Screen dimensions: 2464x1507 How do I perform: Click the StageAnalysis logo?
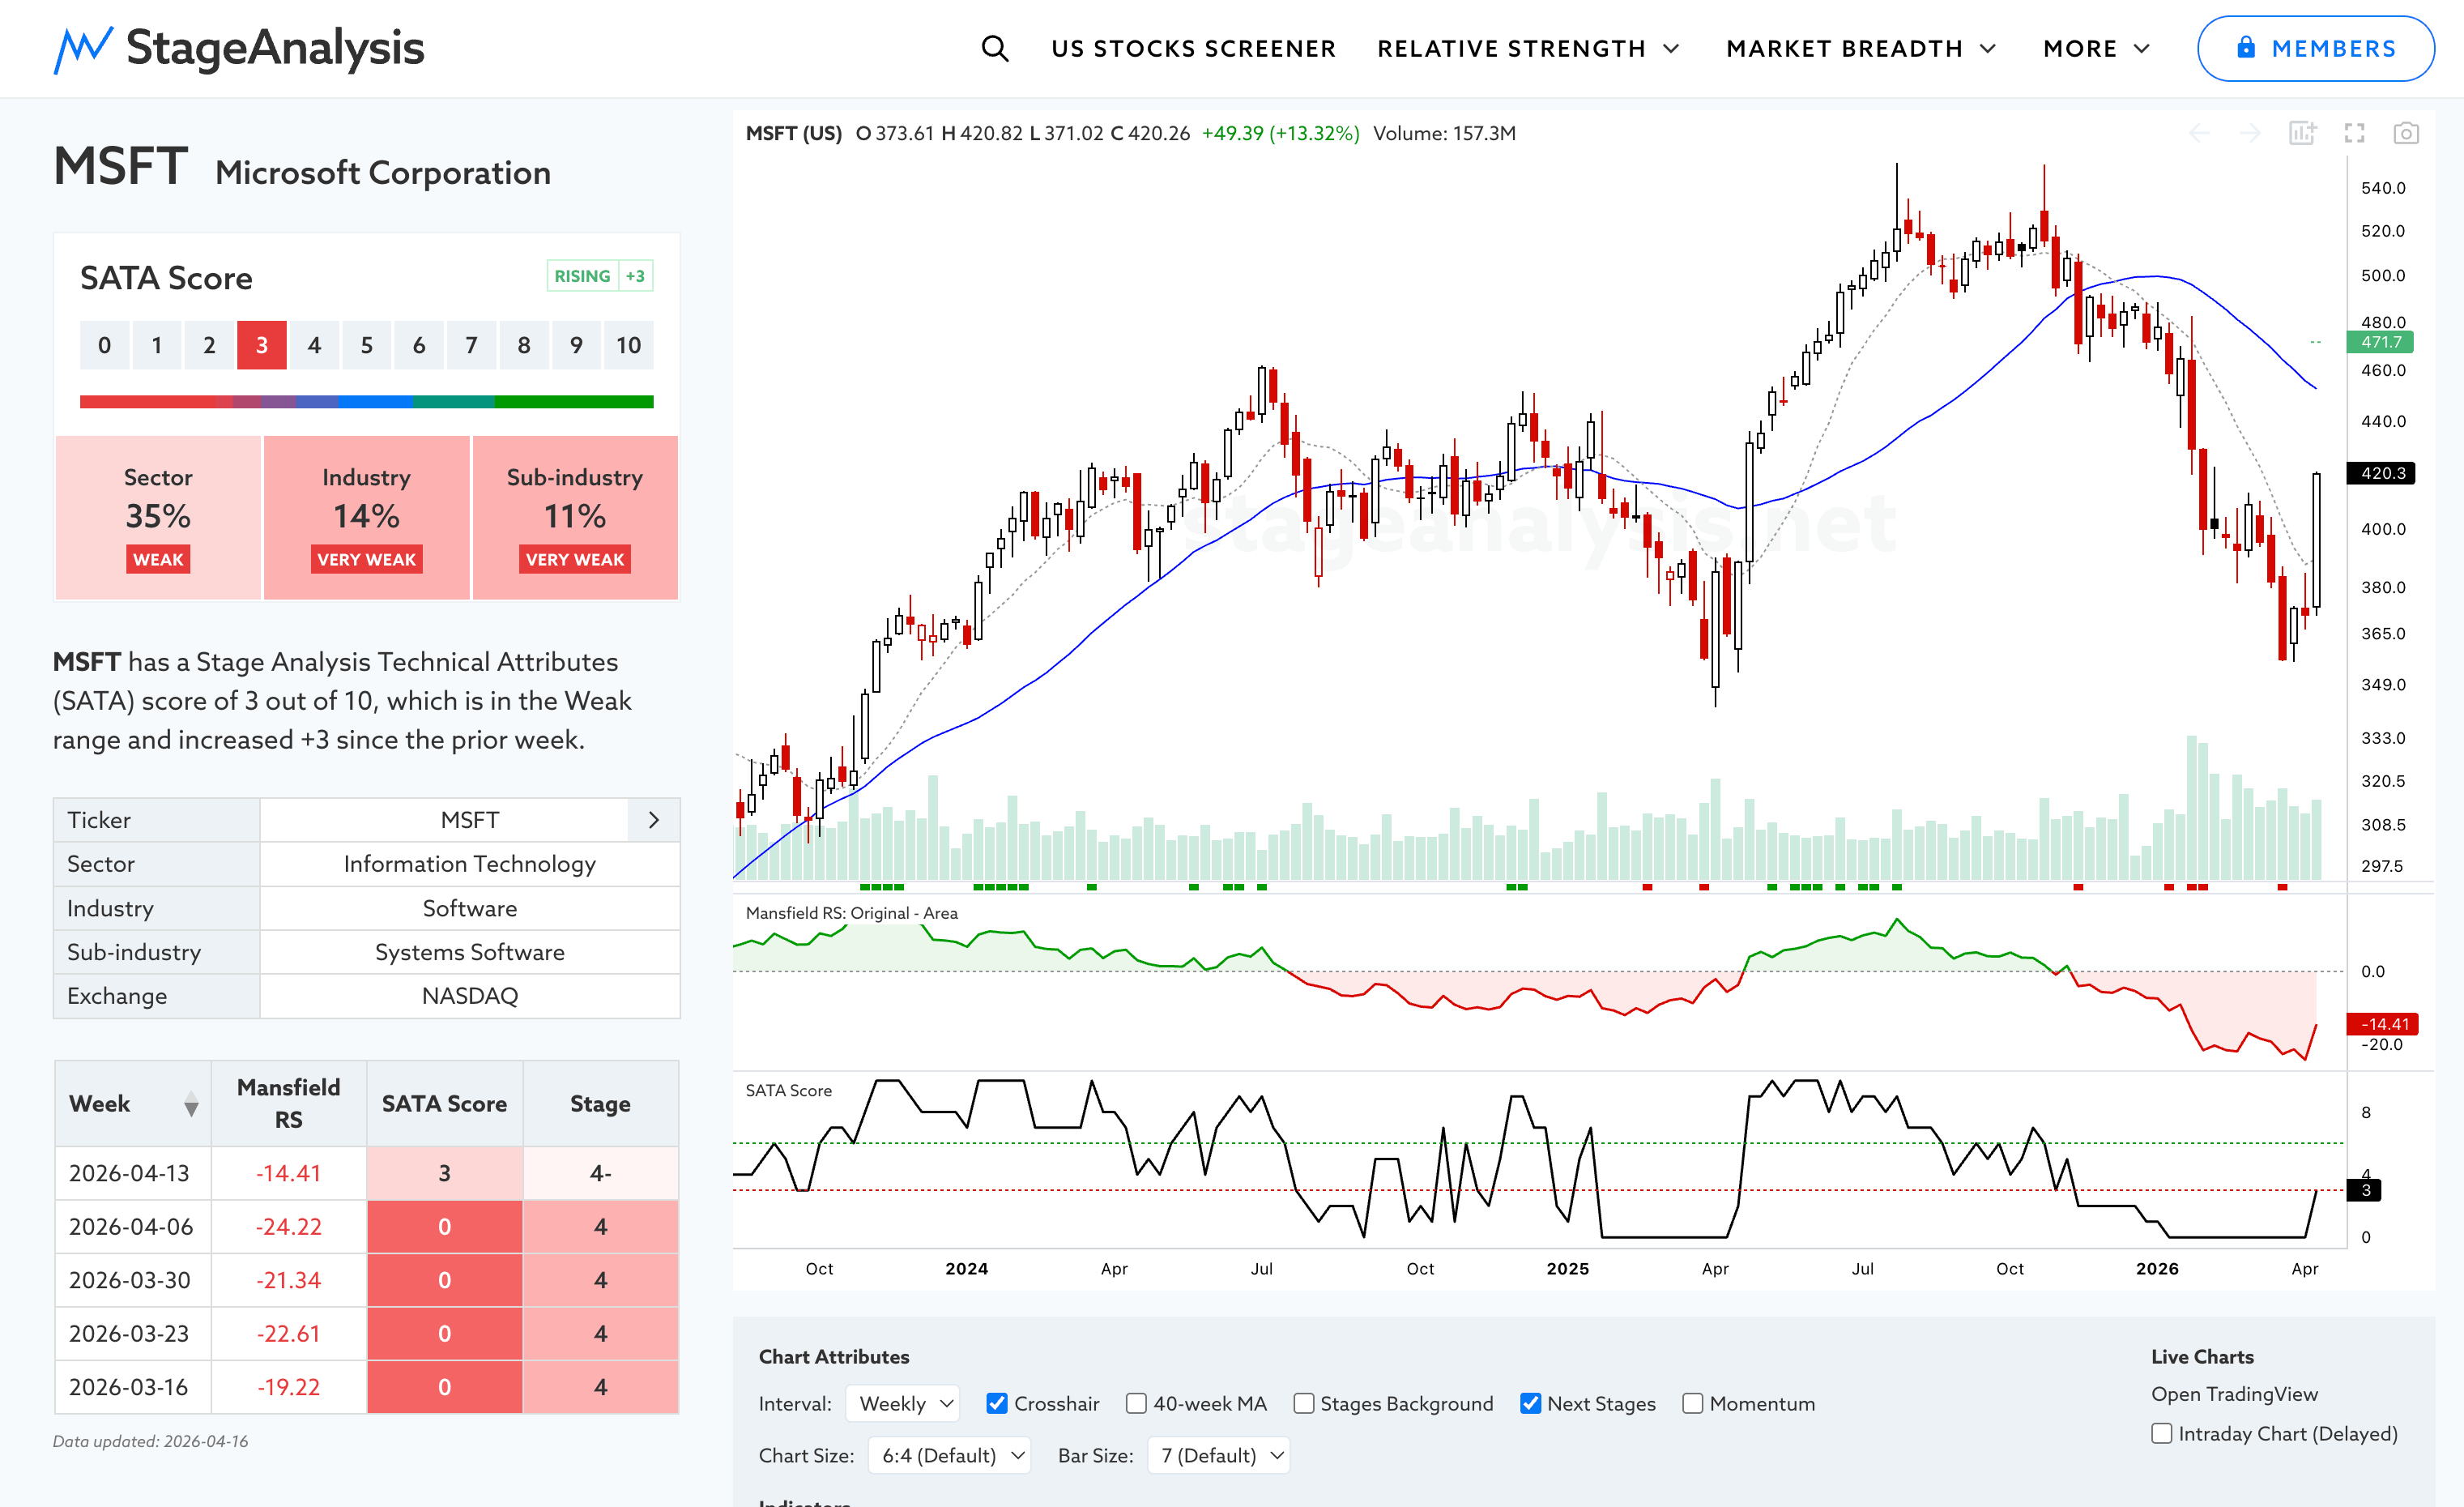(239, 48)
